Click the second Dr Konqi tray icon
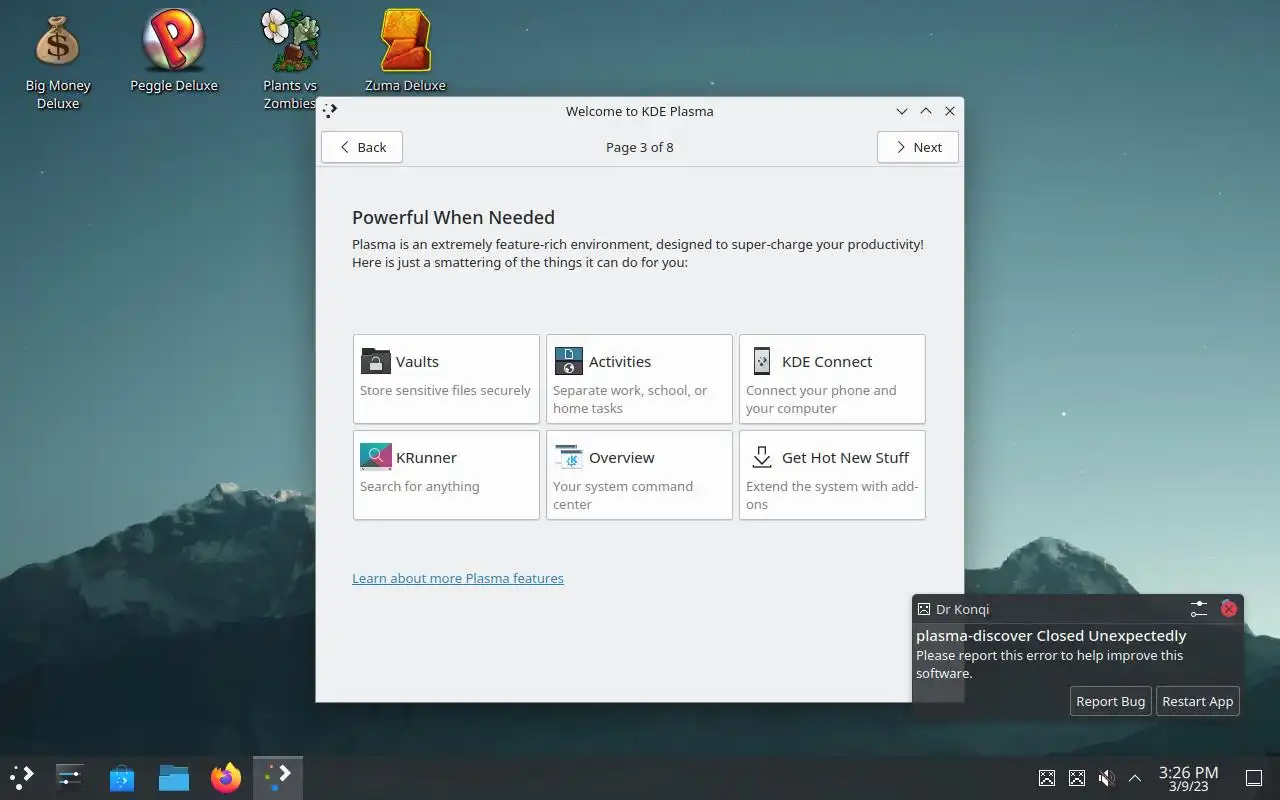The height and width of the screenshot is (800, 1280). (1077, 777)
